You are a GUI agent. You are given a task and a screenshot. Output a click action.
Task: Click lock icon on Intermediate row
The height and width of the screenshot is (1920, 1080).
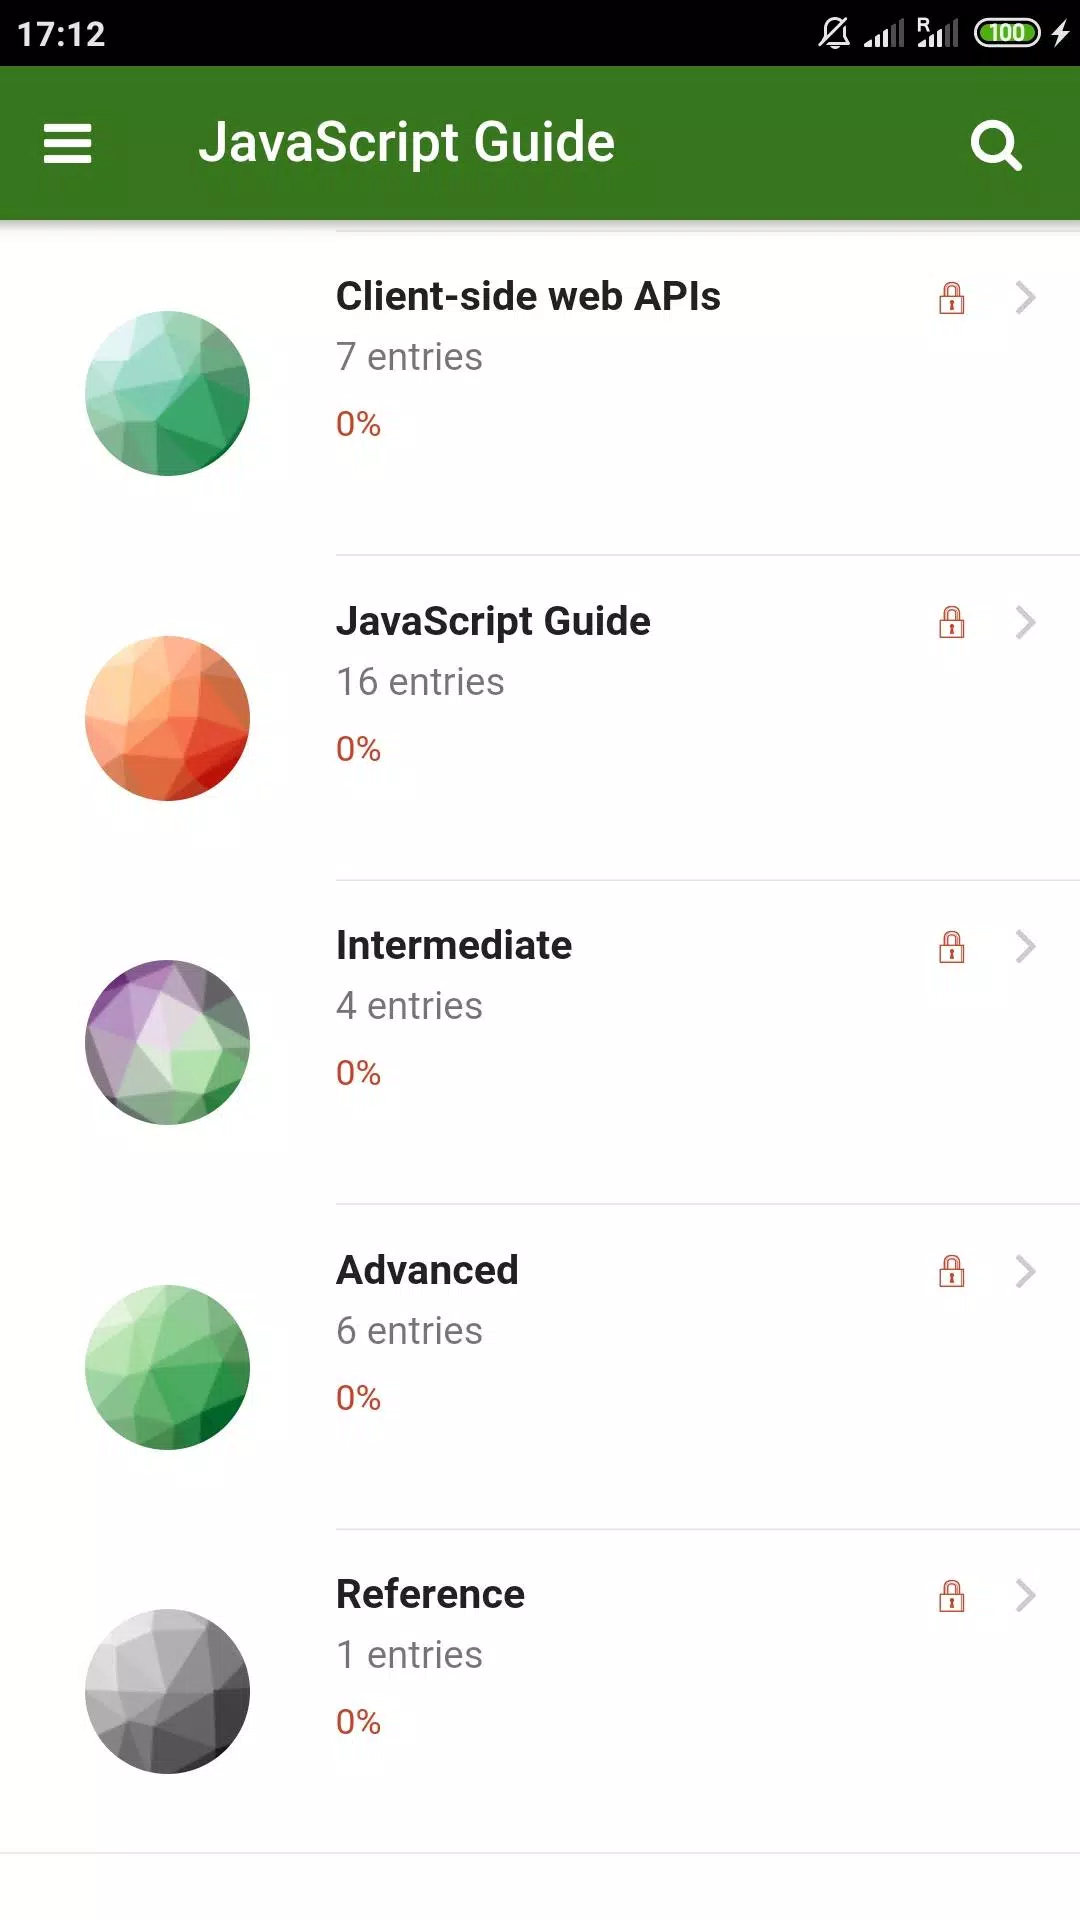(x=952, y=947)
